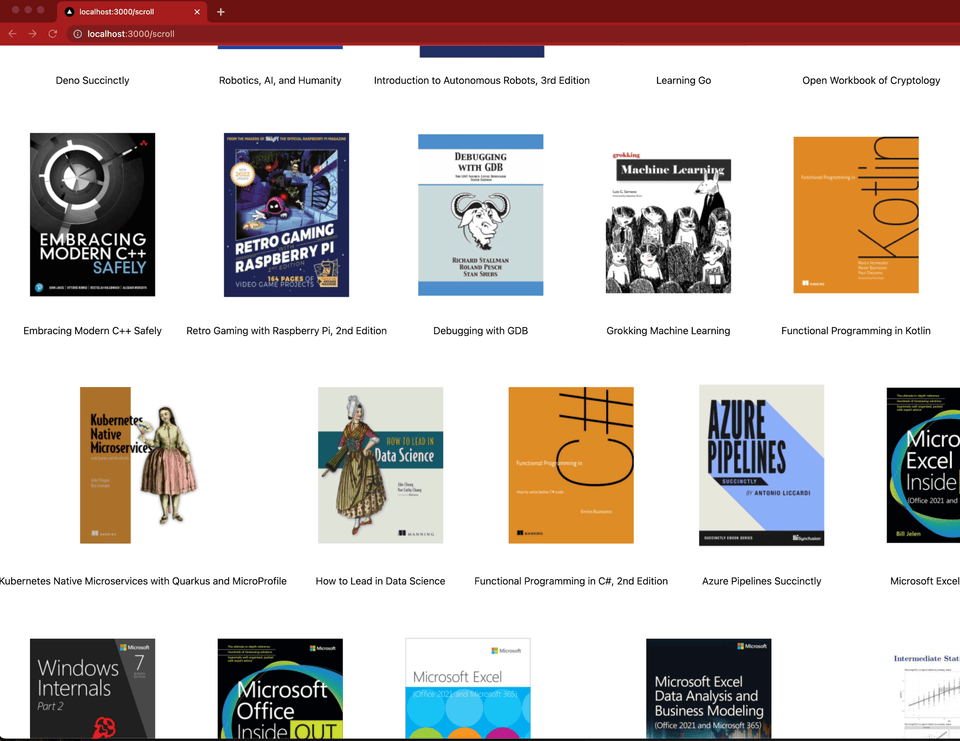Image resolution: width=960 pixels, height=741 pixels.
Task: Click the 'Learning Go' title
Action: coord(684,80)
